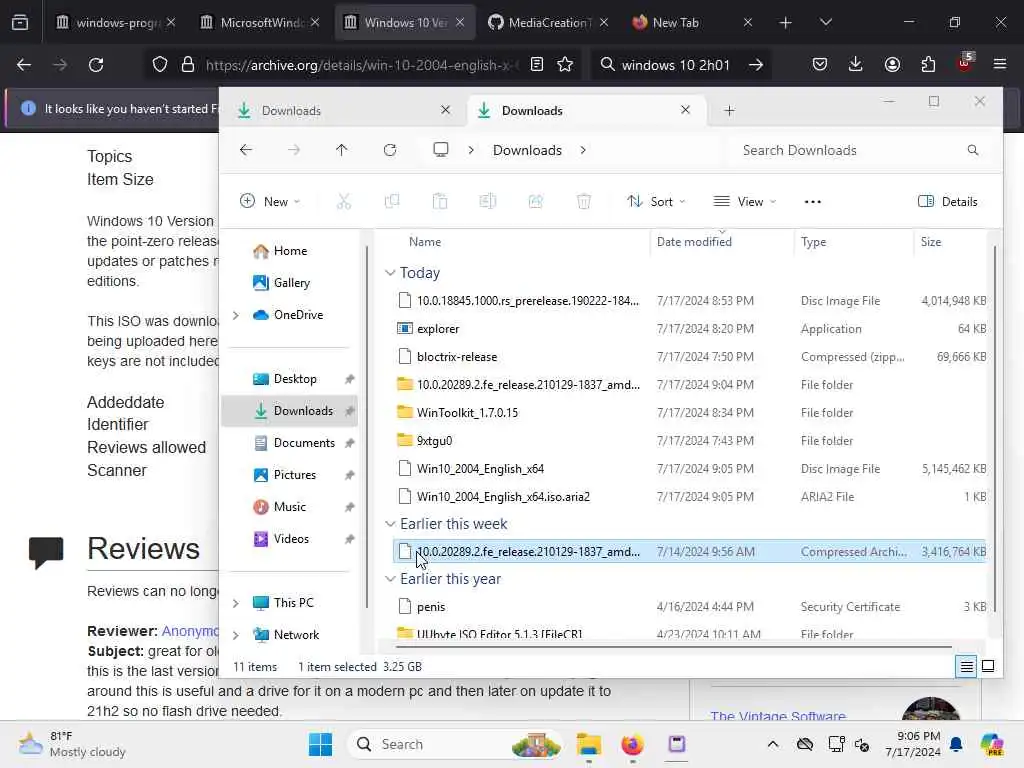Image resolution: width=1024 pixels, height=768 pixels.
Task: Click the Copy icon in Explorer toolbar
Action: (x=392, y=202)
